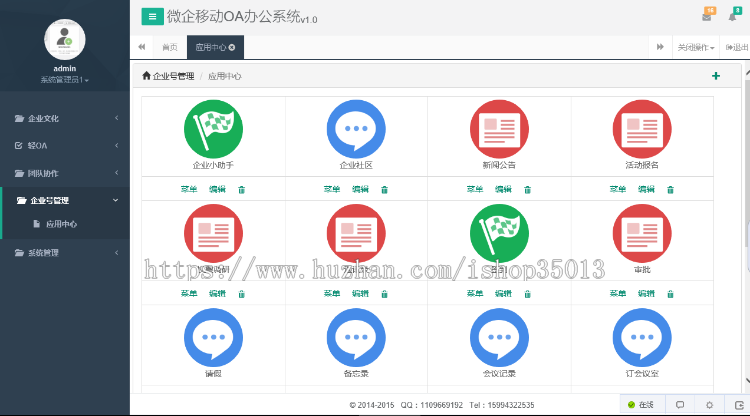Click the admin avatar picture
This screenshot has width=750, height=416.
65,40
